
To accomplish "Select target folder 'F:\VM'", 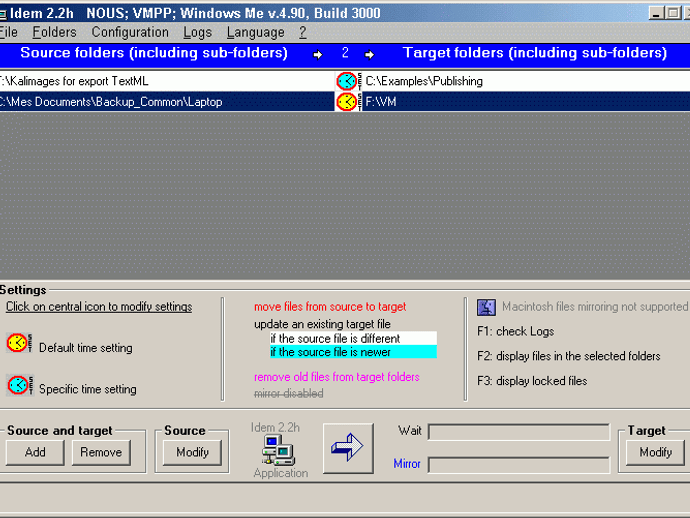I will [526, 102].
